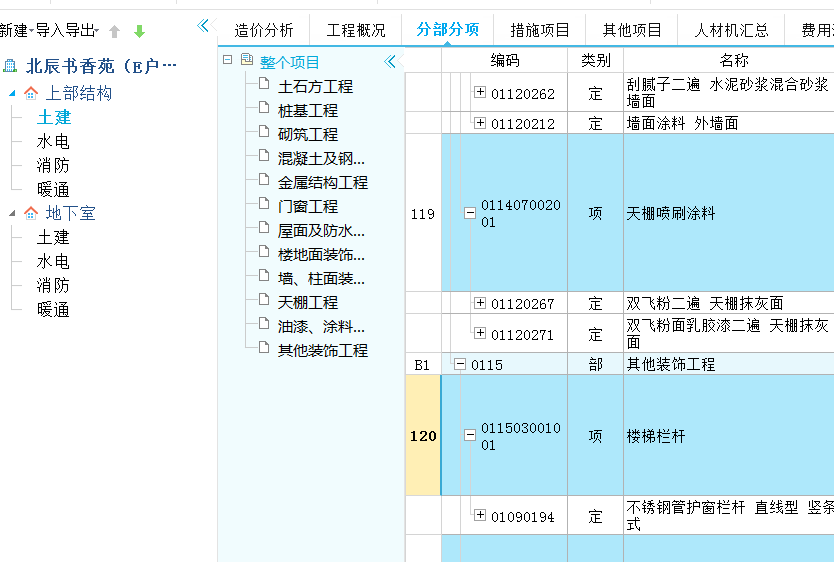Click the green move-down arrow icon

tap(139, 31)
